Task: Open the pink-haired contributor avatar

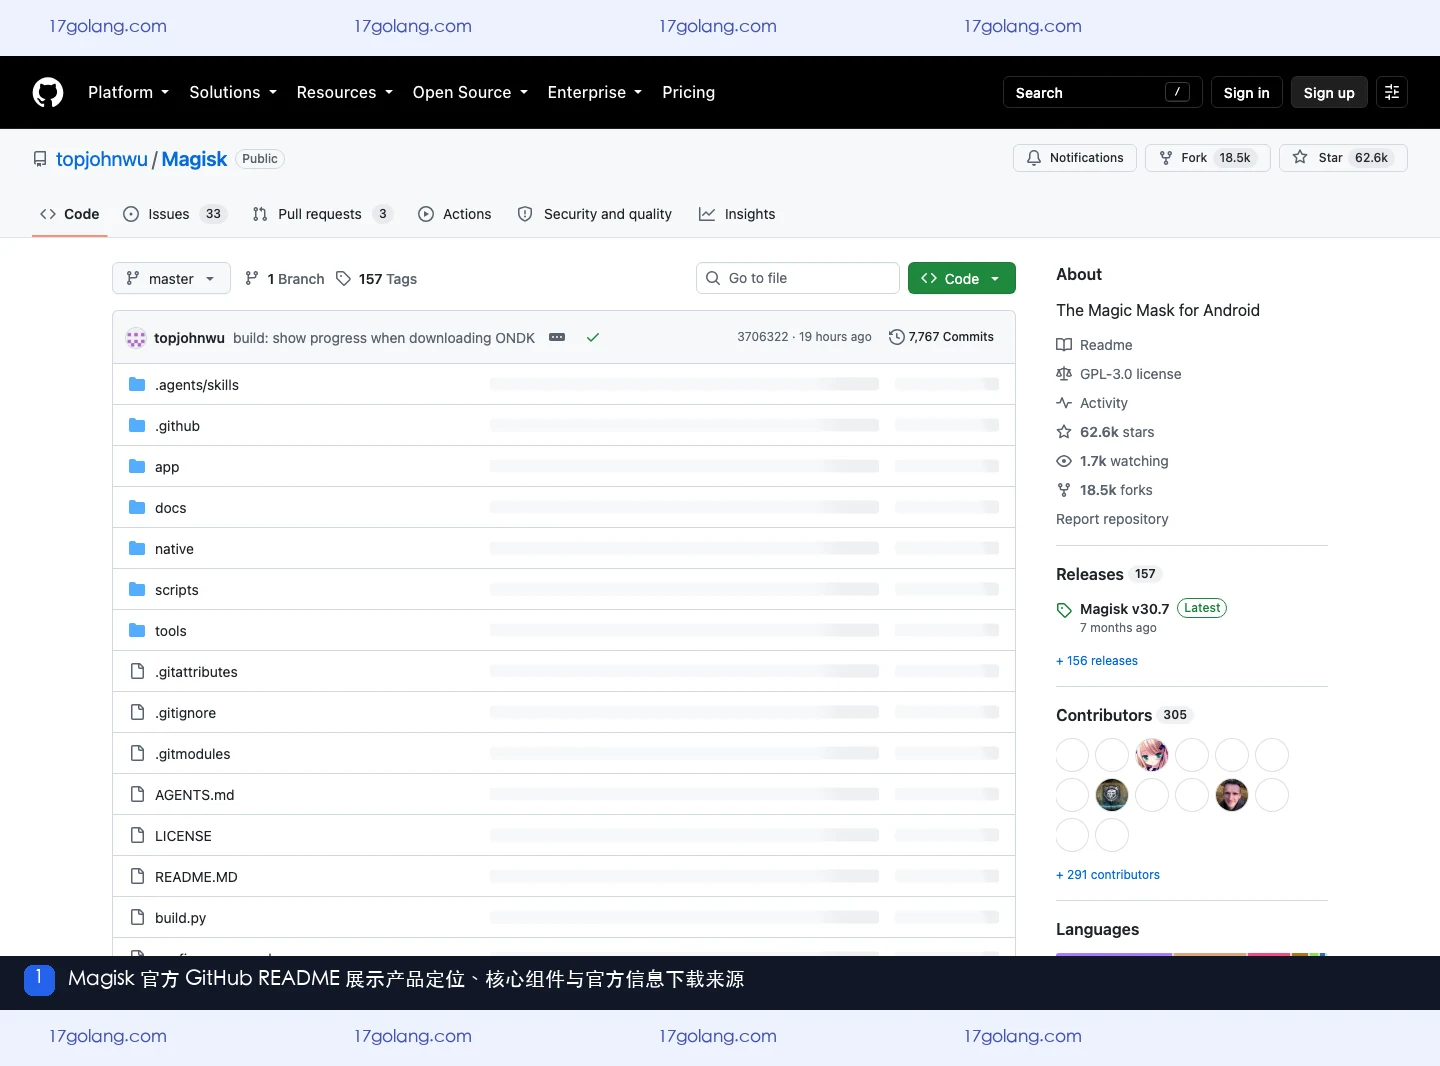Action: coord(1152,755)
